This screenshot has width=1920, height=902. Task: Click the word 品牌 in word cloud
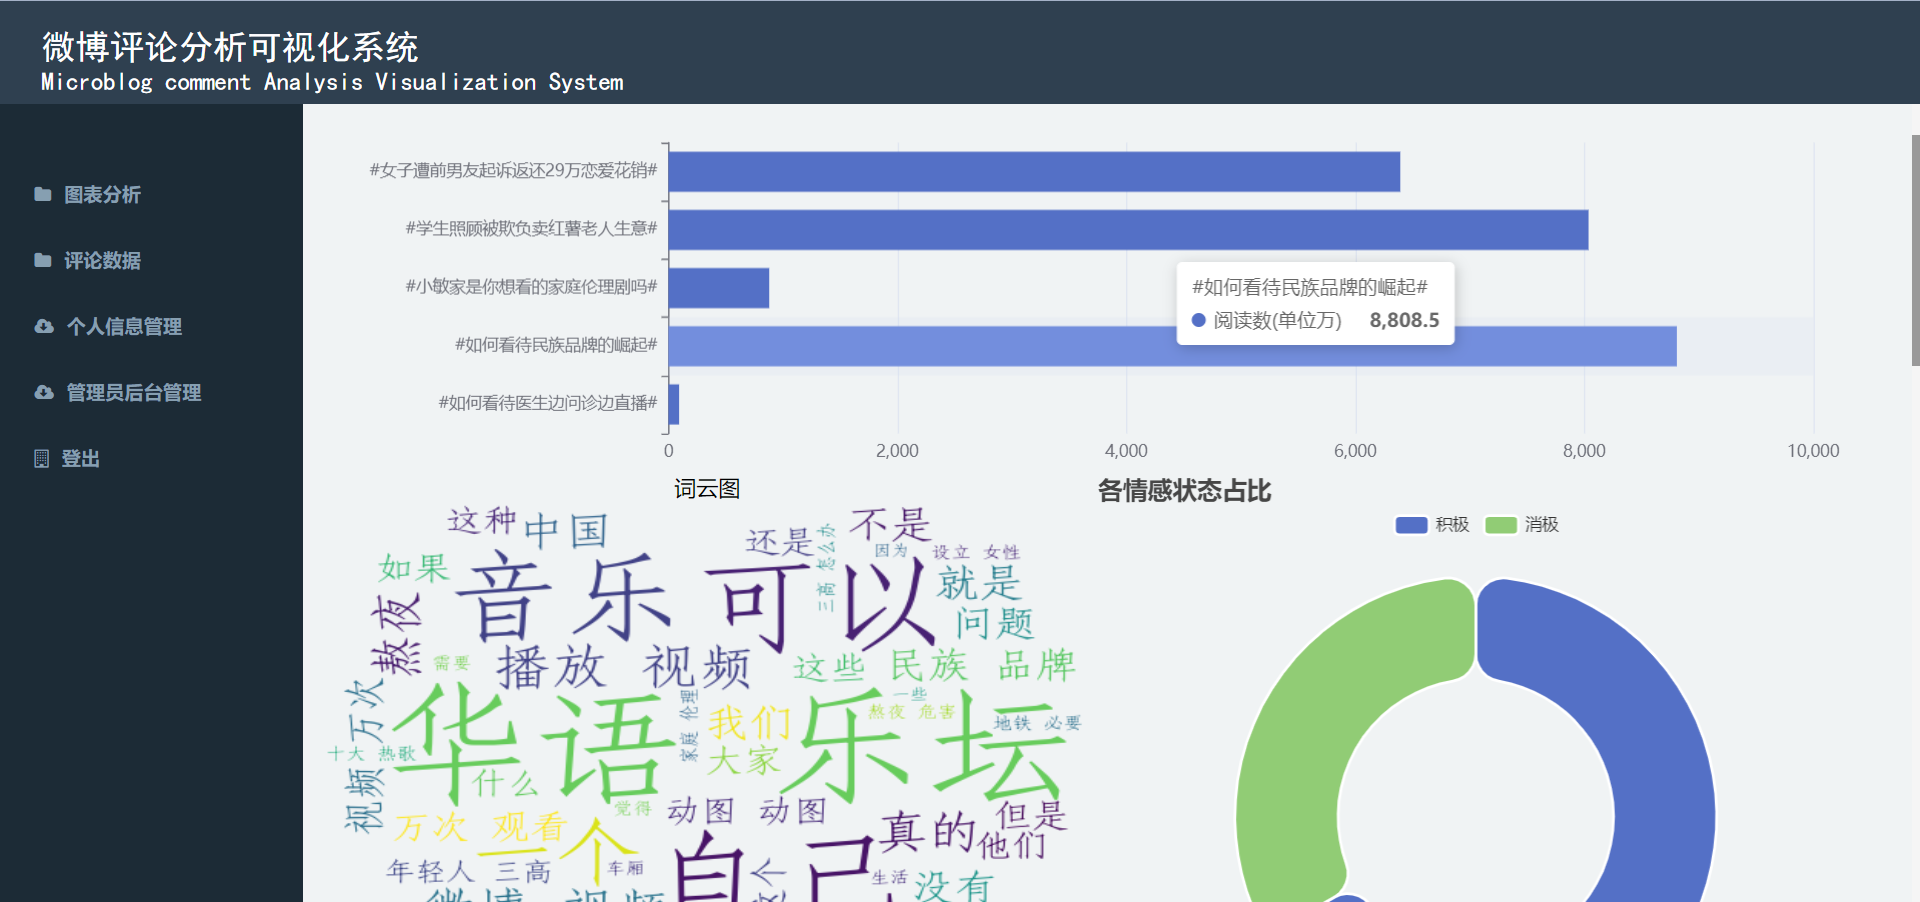pos(1037,665)
